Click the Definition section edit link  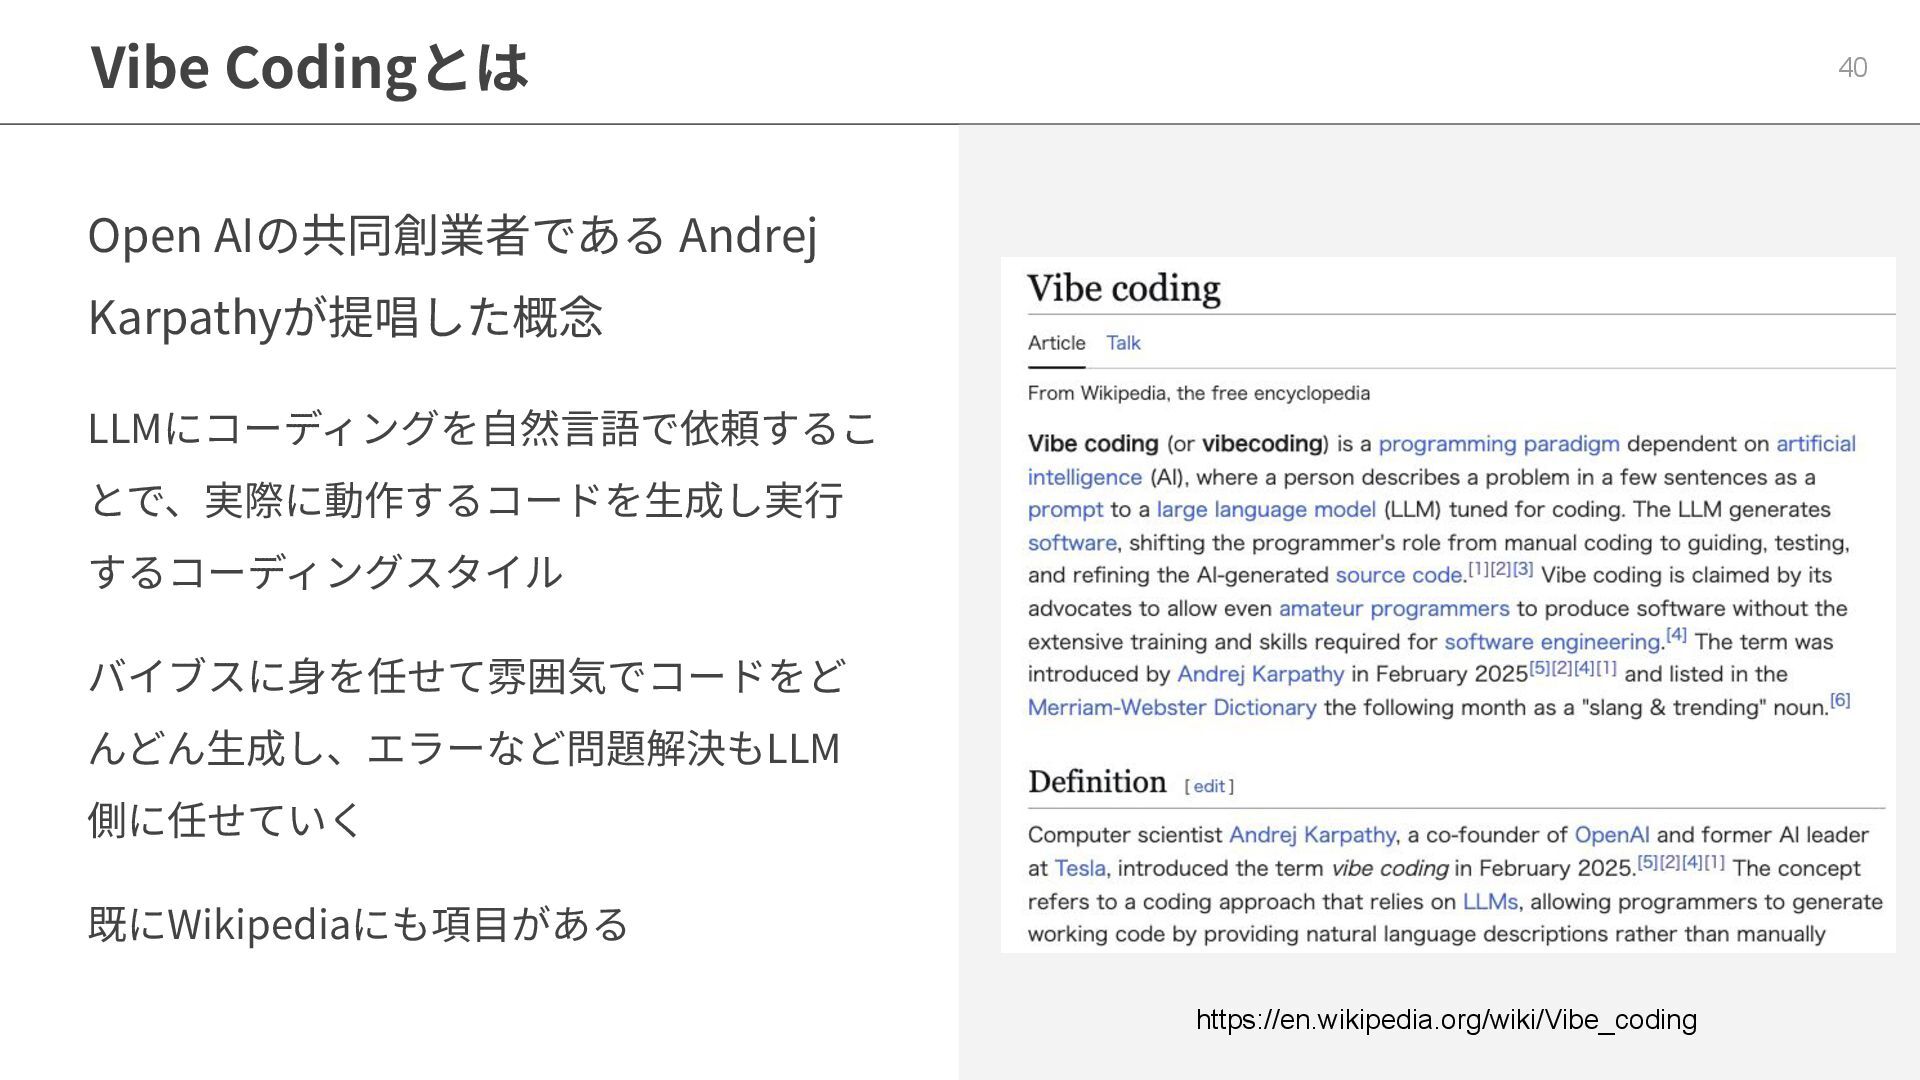(1209, 787)
